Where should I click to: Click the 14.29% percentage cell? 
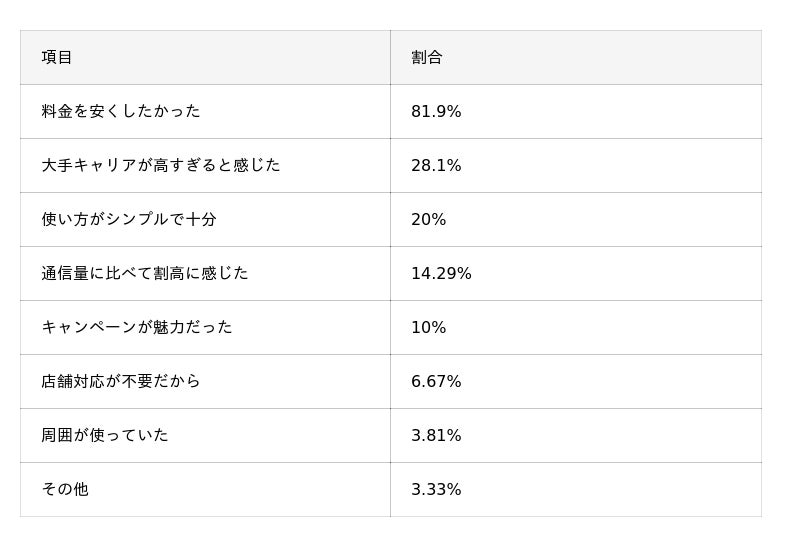click(441, 274)
